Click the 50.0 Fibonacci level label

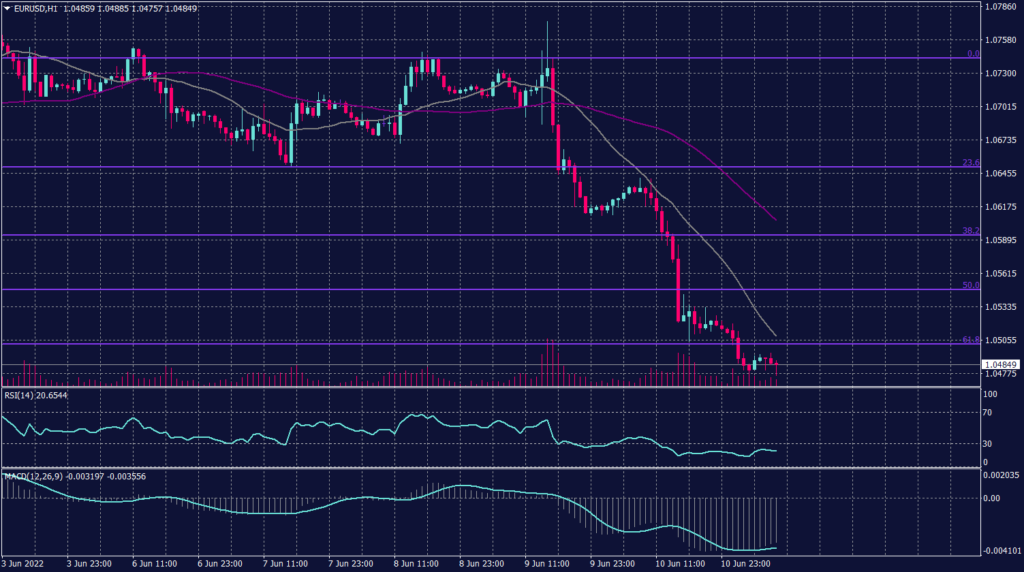click(969, 285)
